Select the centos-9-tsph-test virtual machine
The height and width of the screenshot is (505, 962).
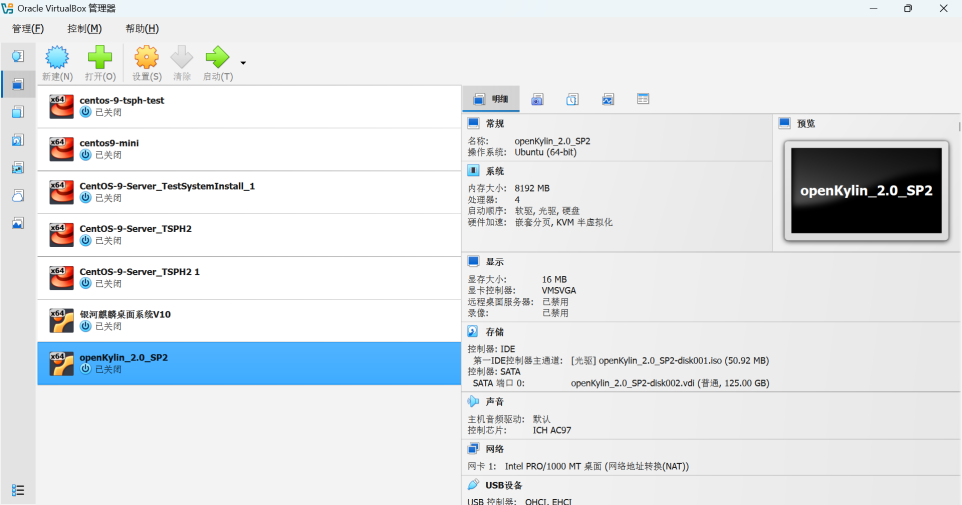click(x=249, y=107)
